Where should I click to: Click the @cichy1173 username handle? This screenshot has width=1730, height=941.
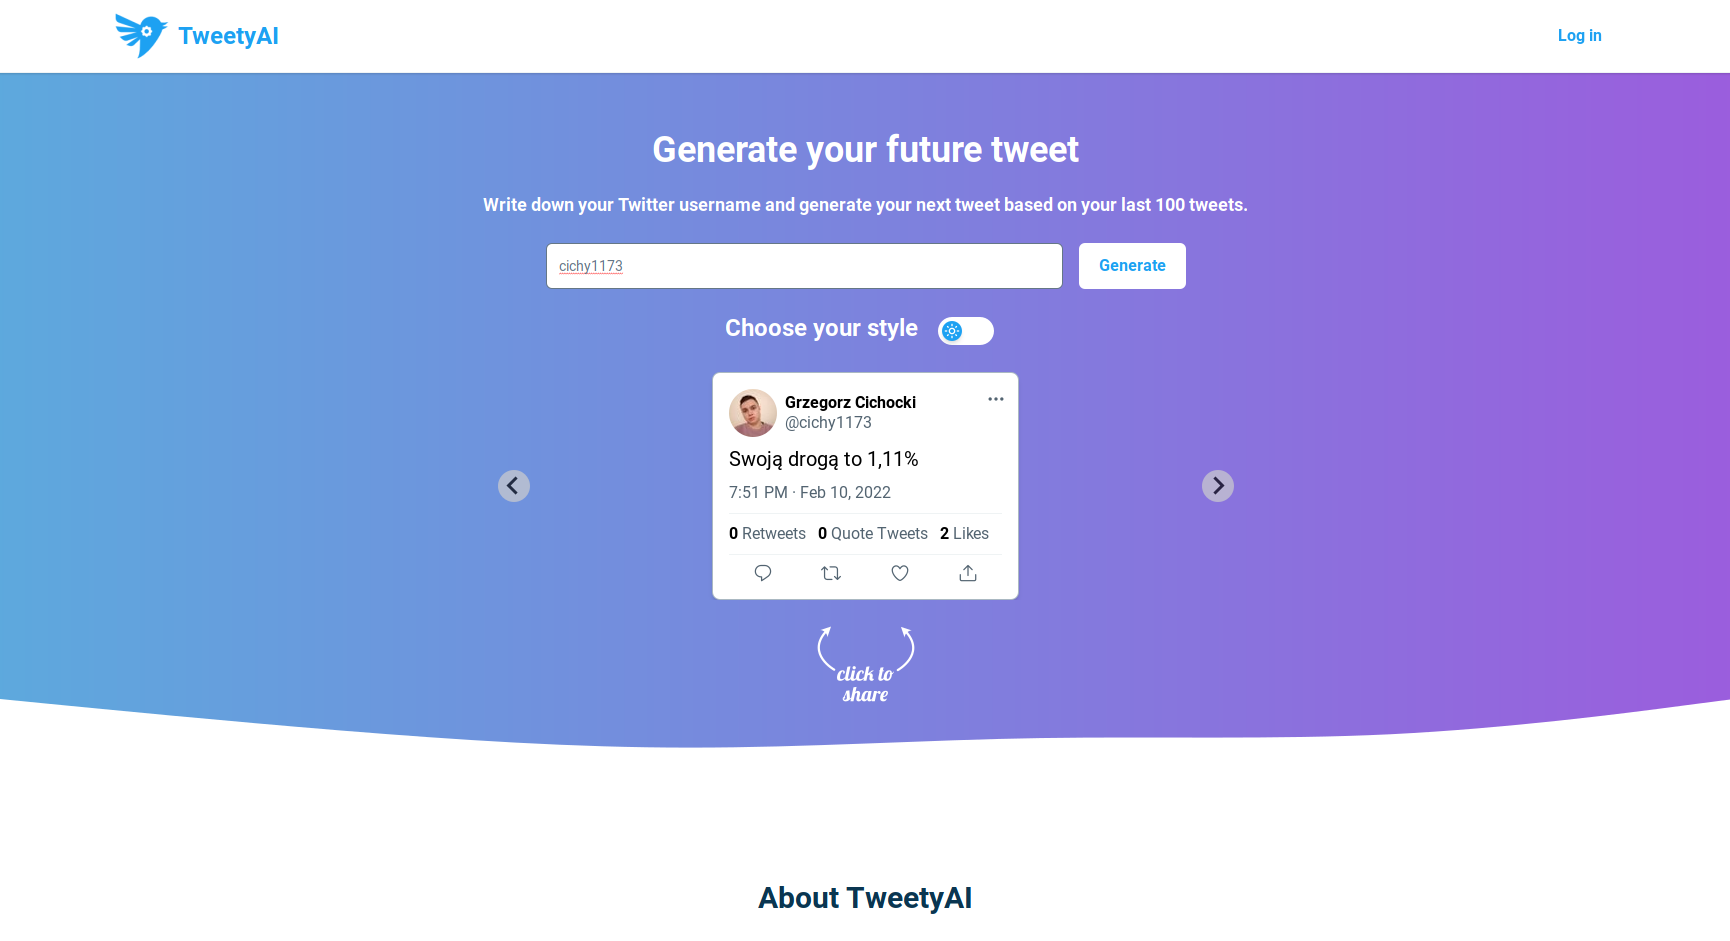[x=828, y=422]
